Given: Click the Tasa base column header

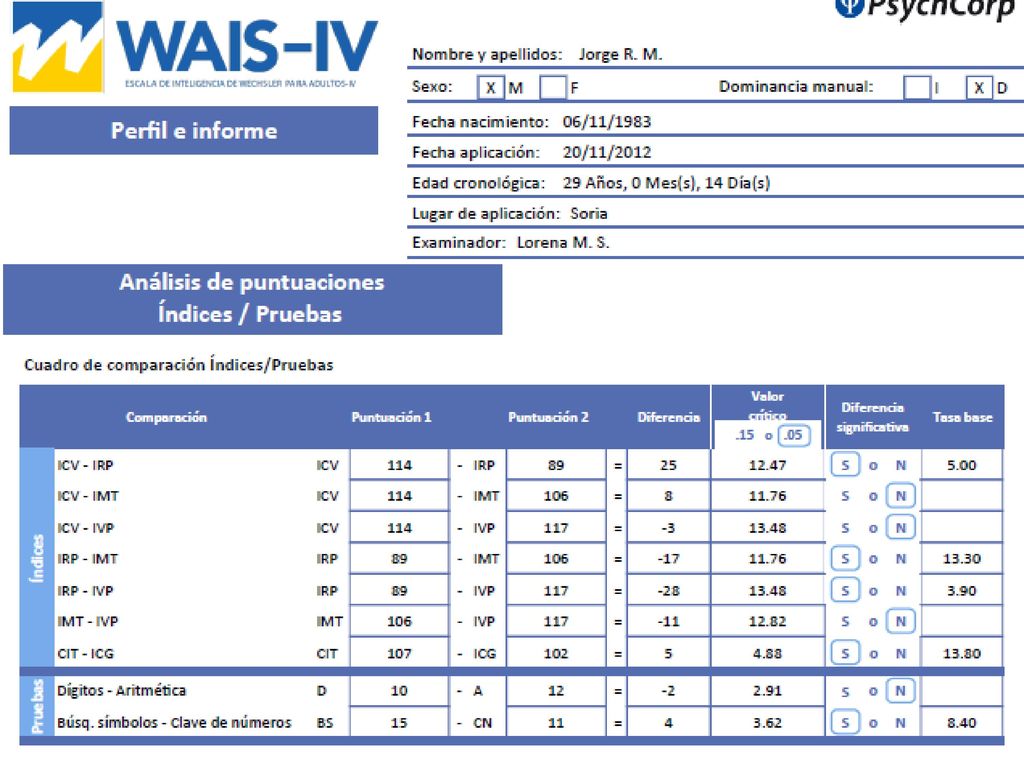Looking at the screenshot, I should click(x=963, y=417).
